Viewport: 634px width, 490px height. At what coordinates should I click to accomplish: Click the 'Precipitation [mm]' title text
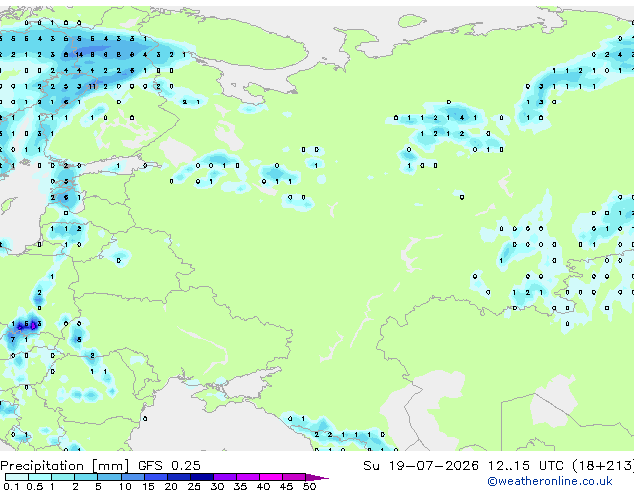click(x=65, y=466)
